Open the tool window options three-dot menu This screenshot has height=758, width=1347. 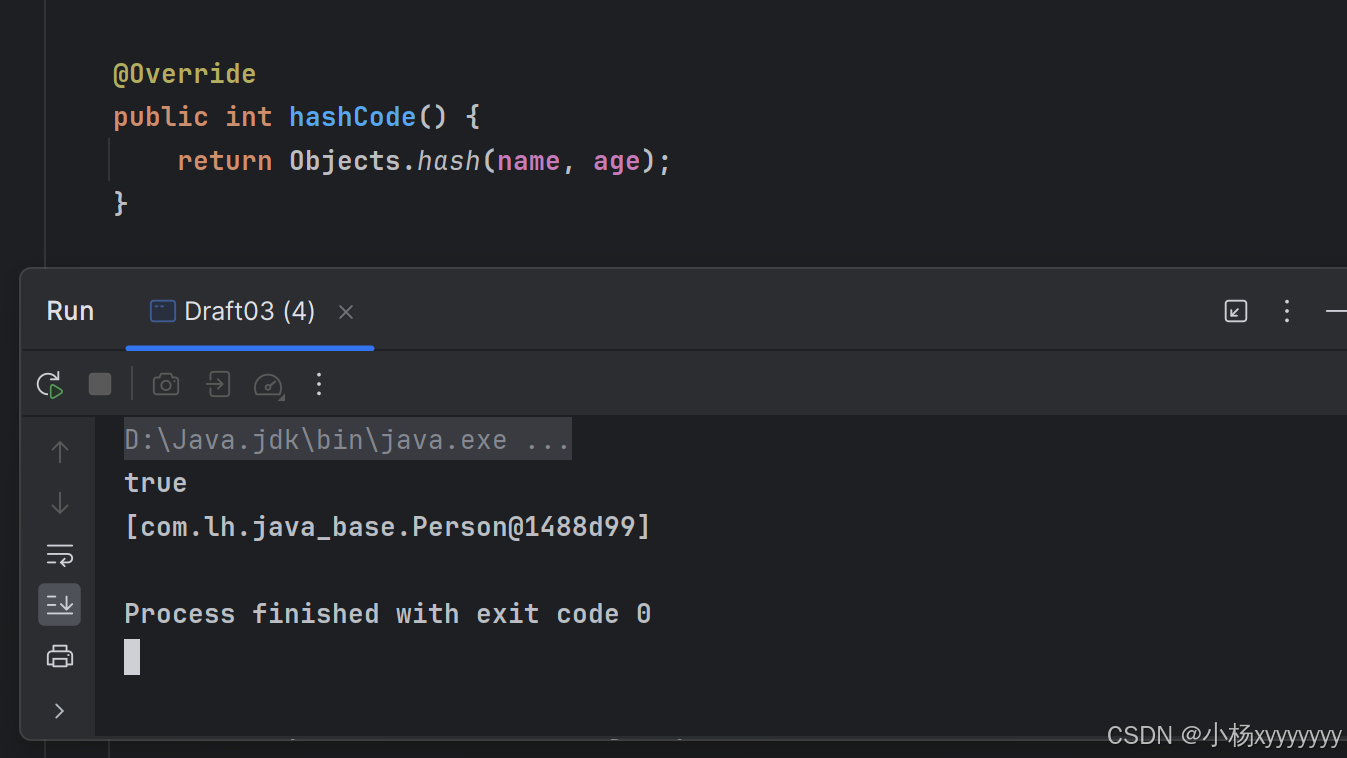pyautogui.click(x=1286, y=311)
